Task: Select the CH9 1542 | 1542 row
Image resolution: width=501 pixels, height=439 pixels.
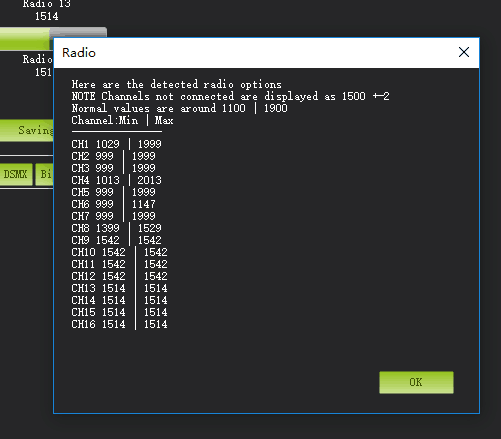Action: 116,240
